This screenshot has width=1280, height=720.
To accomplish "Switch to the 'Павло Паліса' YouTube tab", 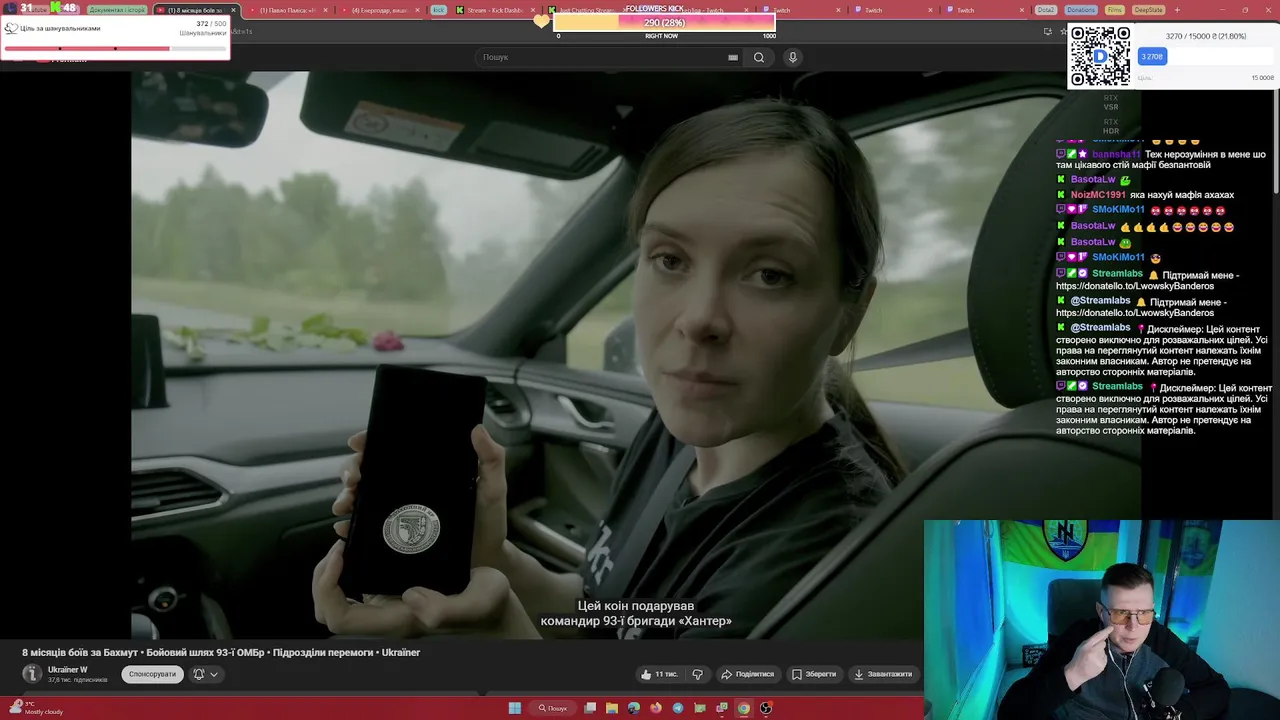I will tap(288, 10).
